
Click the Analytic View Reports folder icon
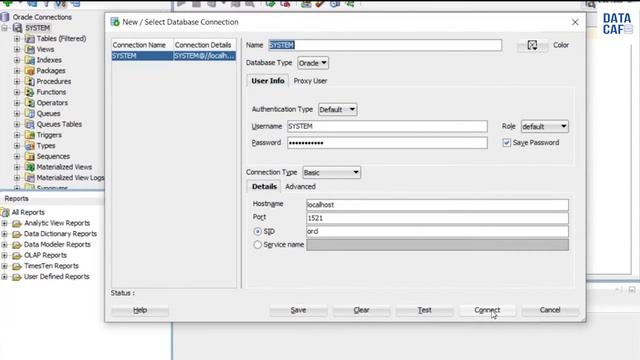(x=17, y=223)
